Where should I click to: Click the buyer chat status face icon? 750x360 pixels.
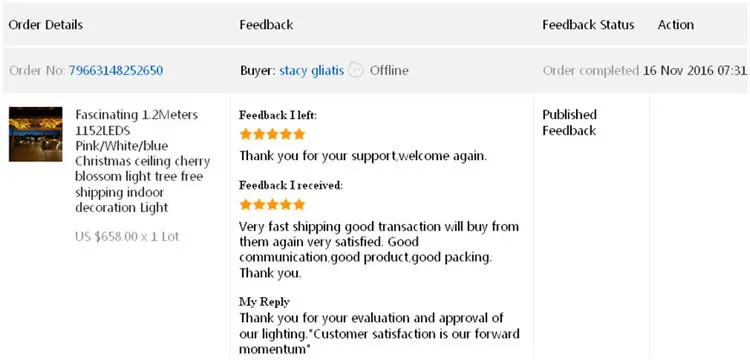coord(355,70)
